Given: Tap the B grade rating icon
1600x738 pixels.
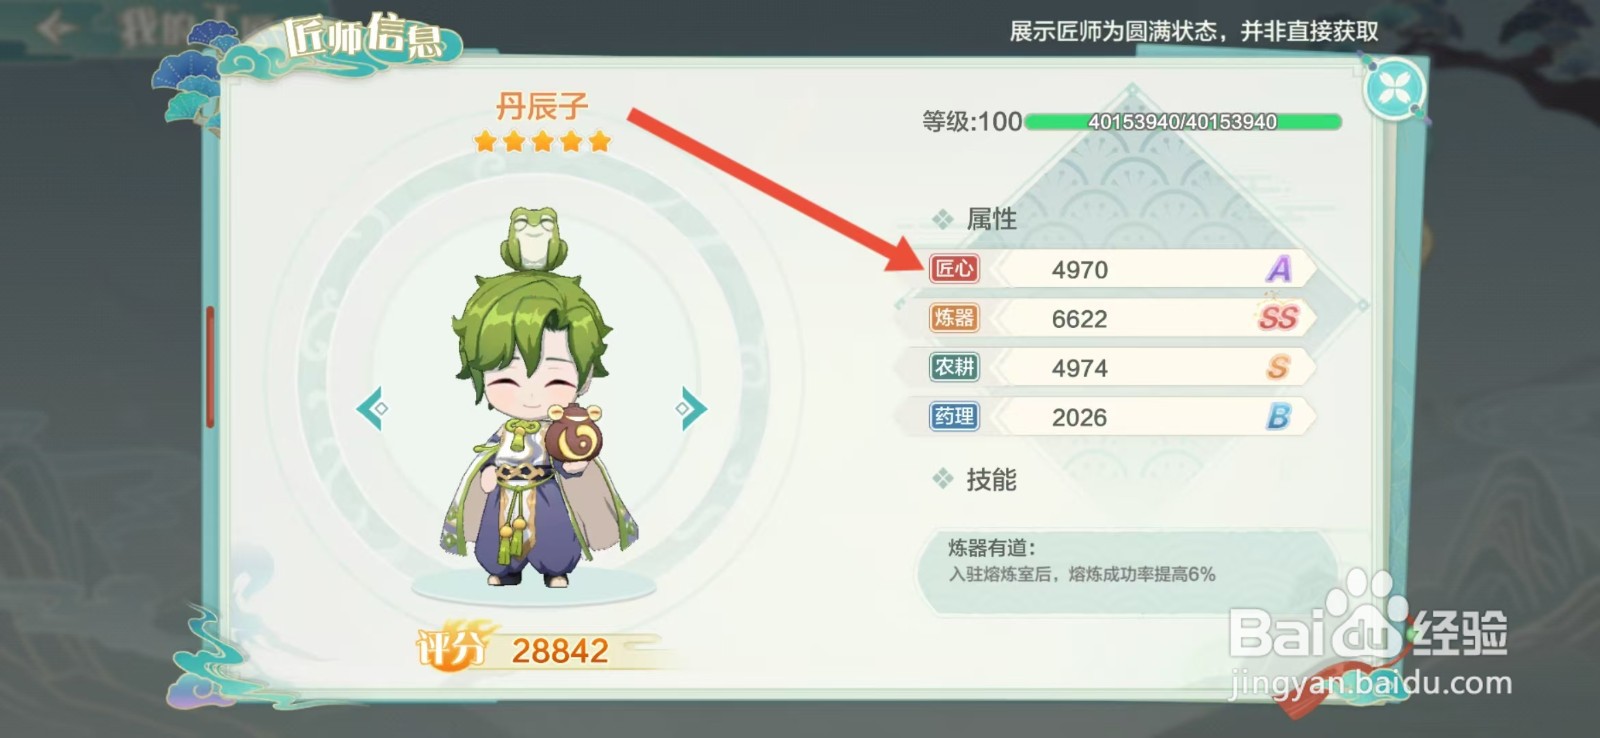Looking at the screenshot, I should point(1279,416).
